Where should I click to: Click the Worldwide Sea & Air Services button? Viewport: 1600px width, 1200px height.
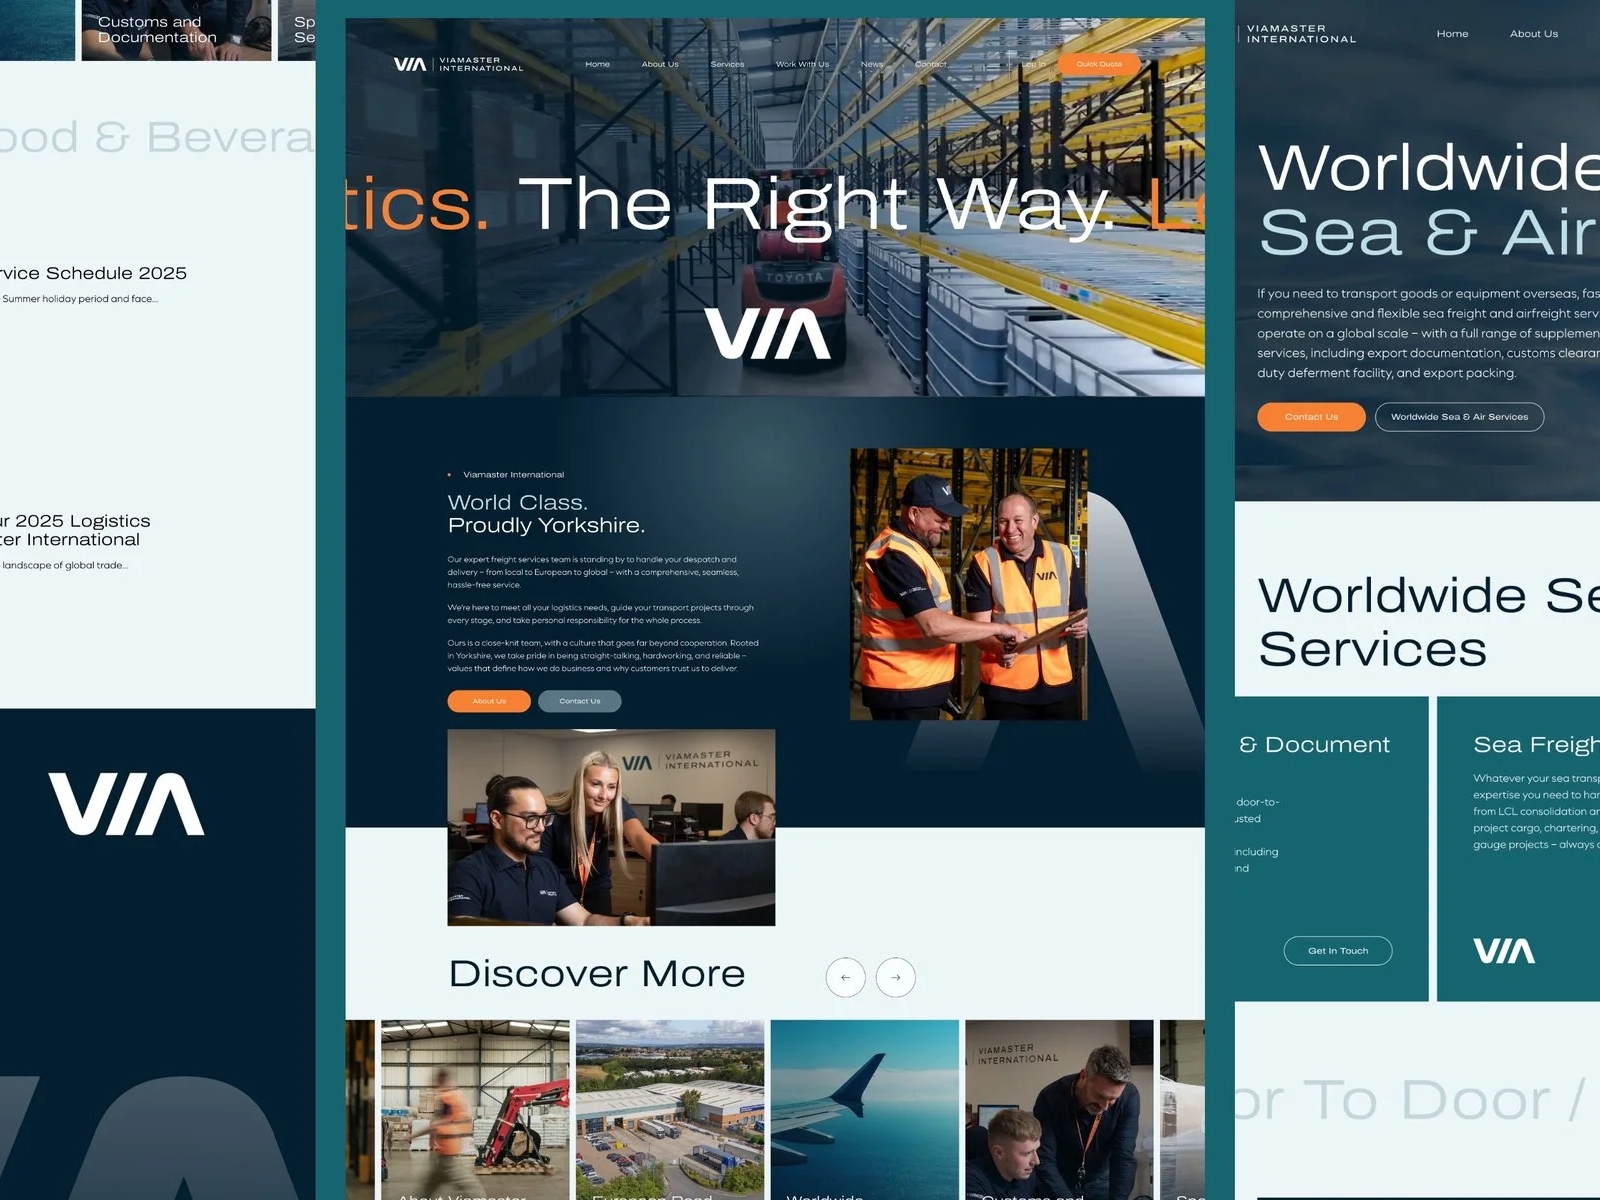tap(1459, 417)
